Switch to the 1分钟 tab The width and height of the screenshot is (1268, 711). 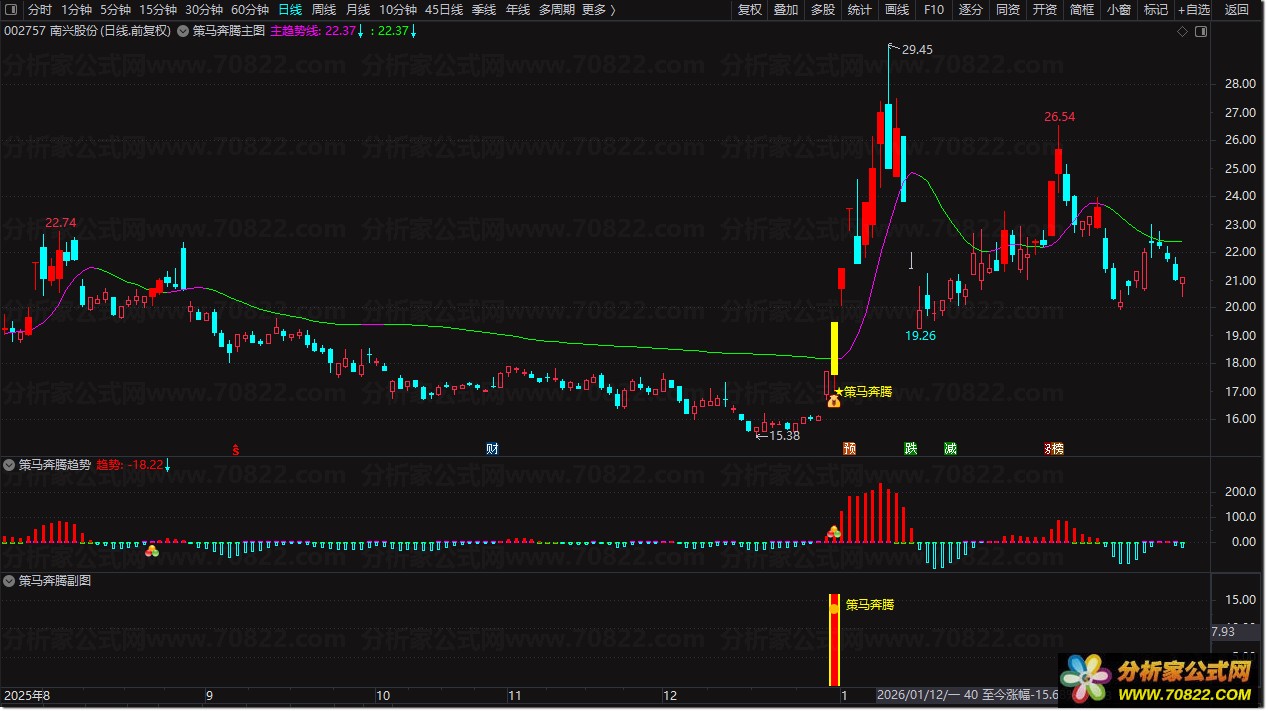(x=76, y=9)
